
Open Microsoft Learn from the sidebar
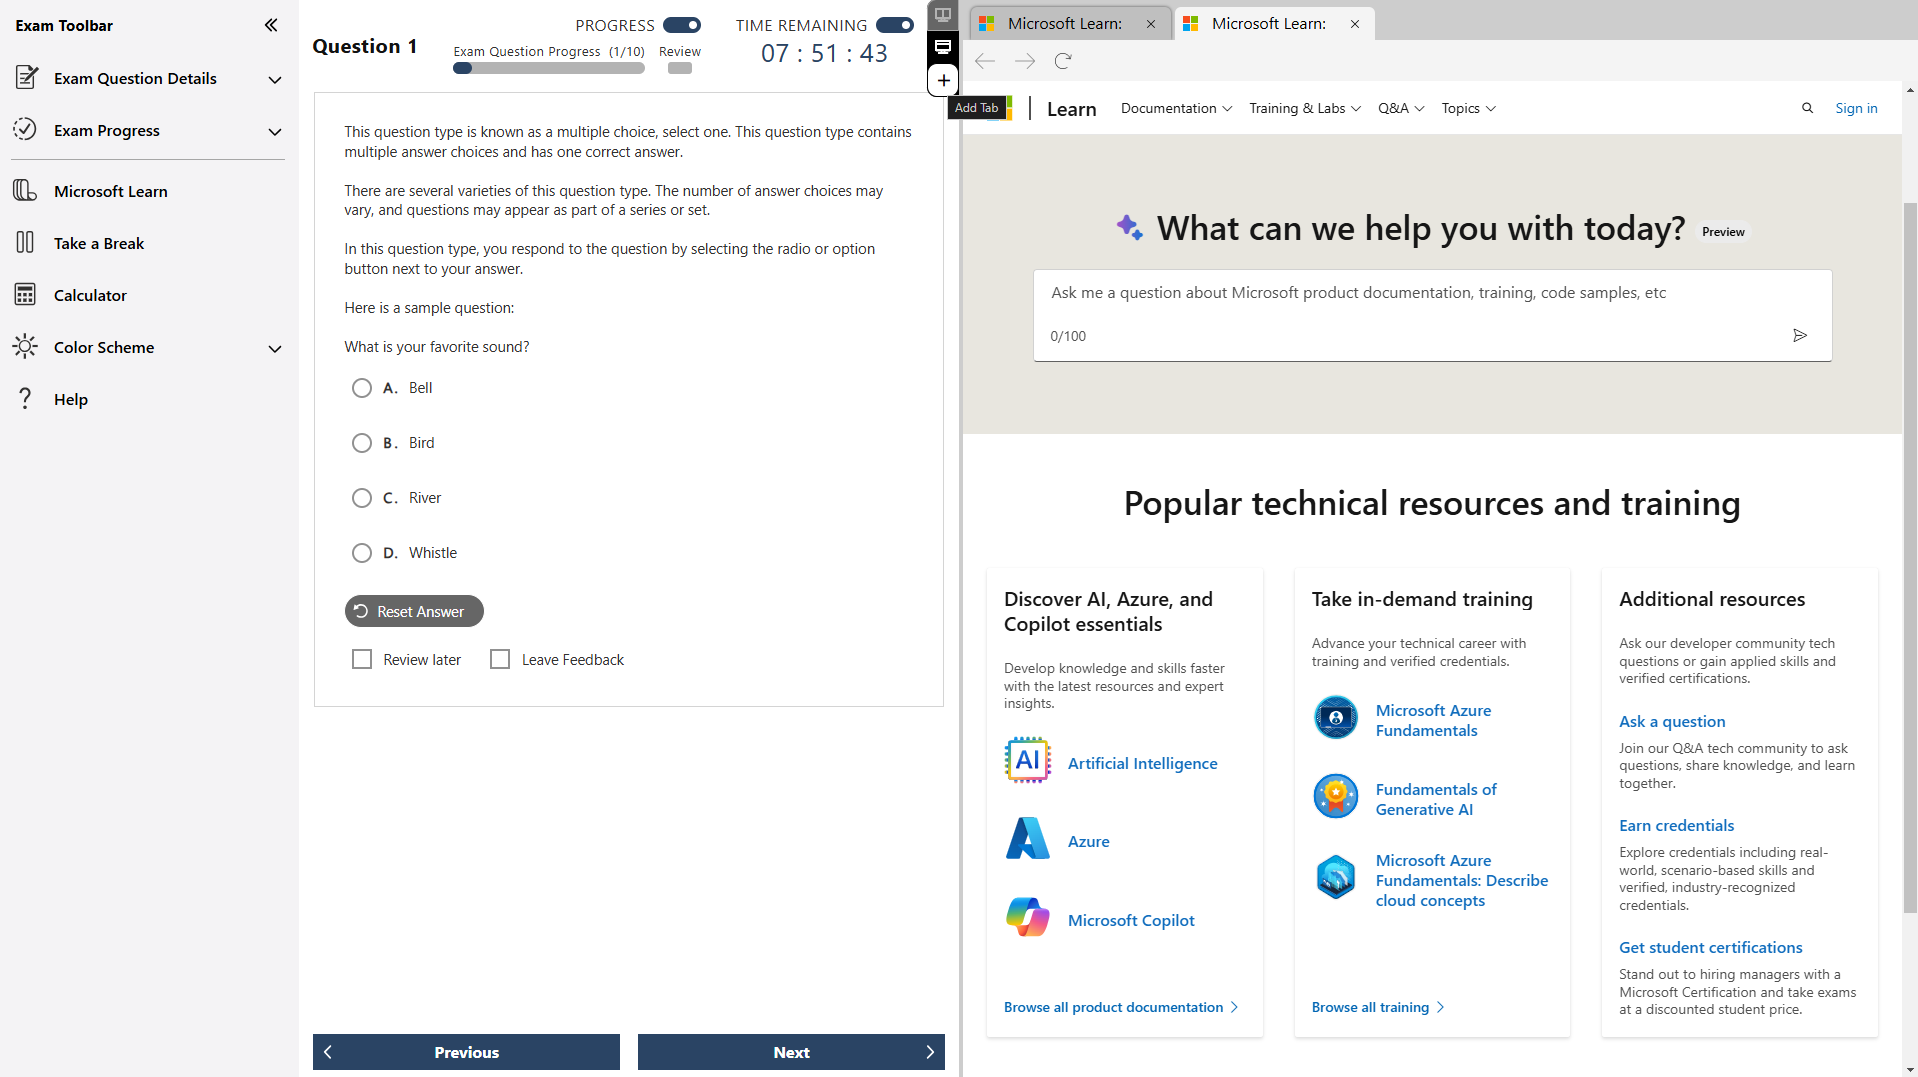click(110, 190)
